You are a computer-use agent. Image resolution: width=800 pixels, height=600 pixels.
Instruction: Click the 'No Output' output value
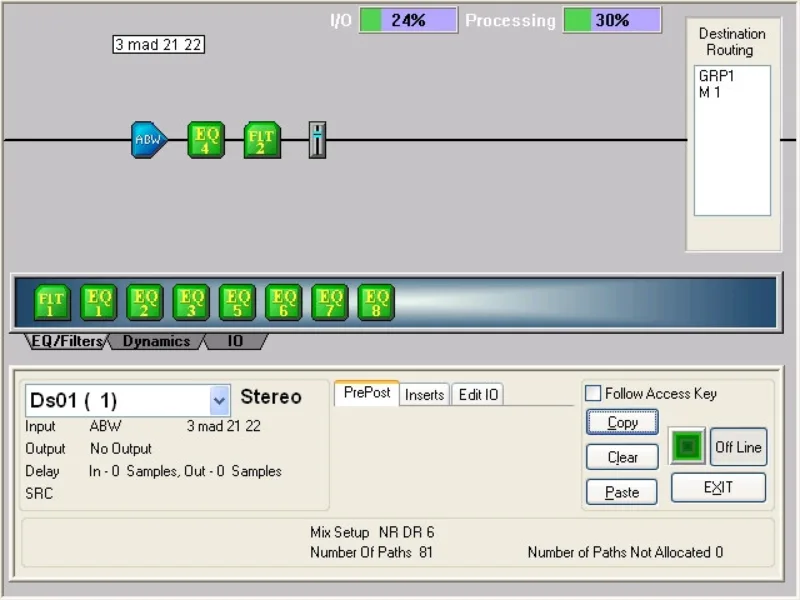pyautogui.click(x=121, y=448)
